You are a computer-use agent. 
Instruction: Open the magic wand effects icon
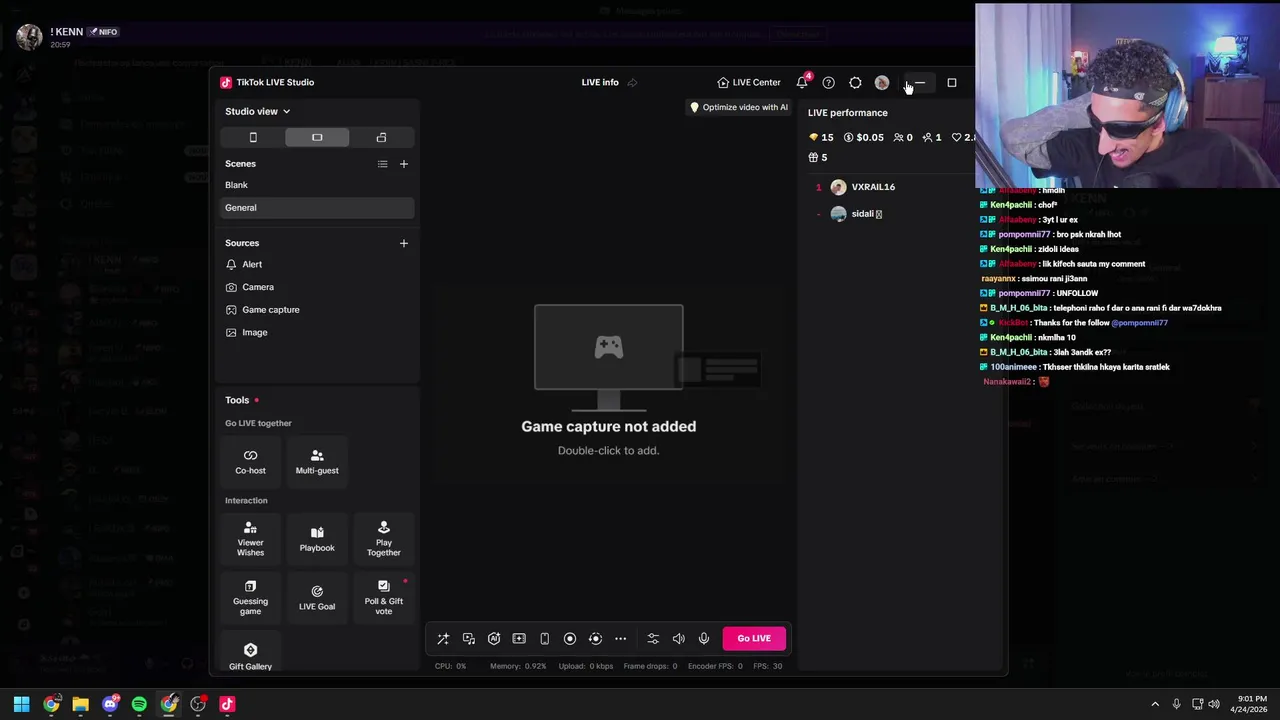point(443,638)
